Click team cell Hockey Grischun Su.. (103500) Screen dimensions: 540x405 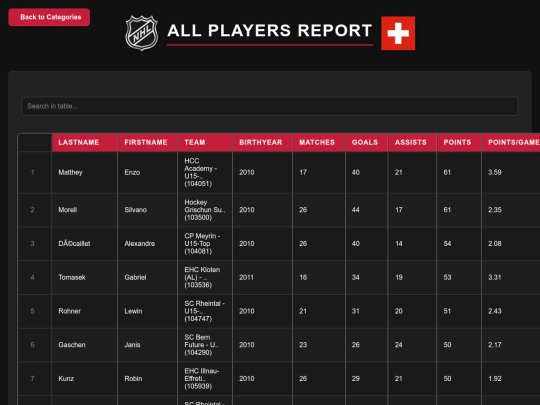pyautogui.click(x=205, y=210)
